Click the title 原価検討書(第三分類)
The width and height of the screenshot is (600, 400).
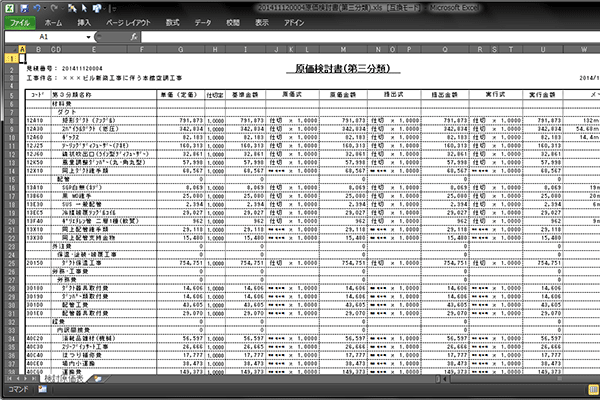click(x=343, y=69)
